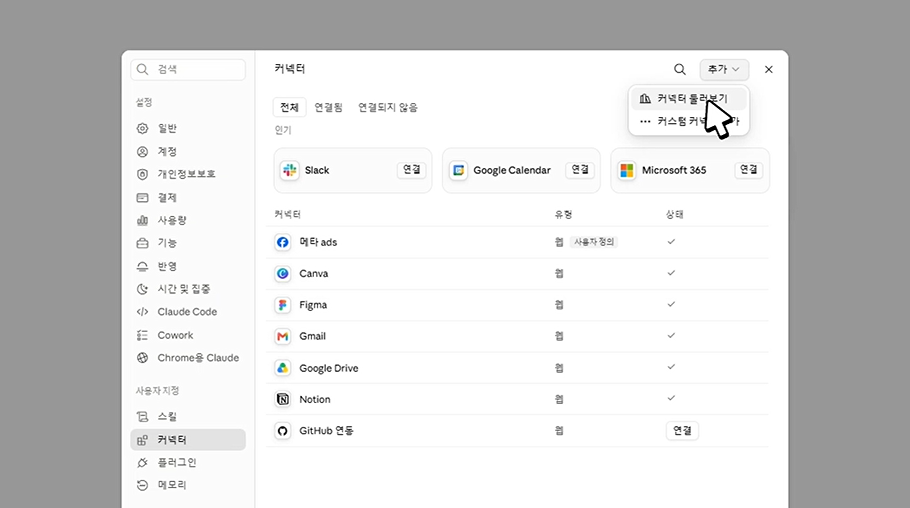Click the Google Calendar logo icon
Screen dimensions: 910x508
(x=458, y=170)
